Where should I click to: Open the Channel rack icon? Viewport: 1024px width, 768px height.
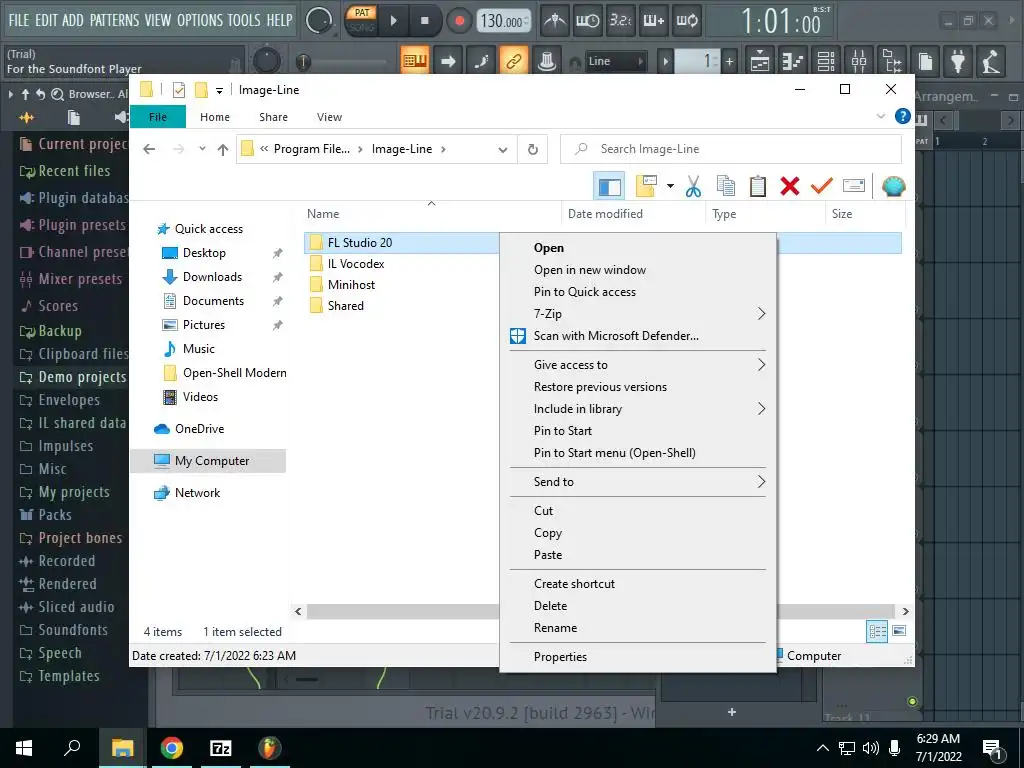click(x=826, y=61)
